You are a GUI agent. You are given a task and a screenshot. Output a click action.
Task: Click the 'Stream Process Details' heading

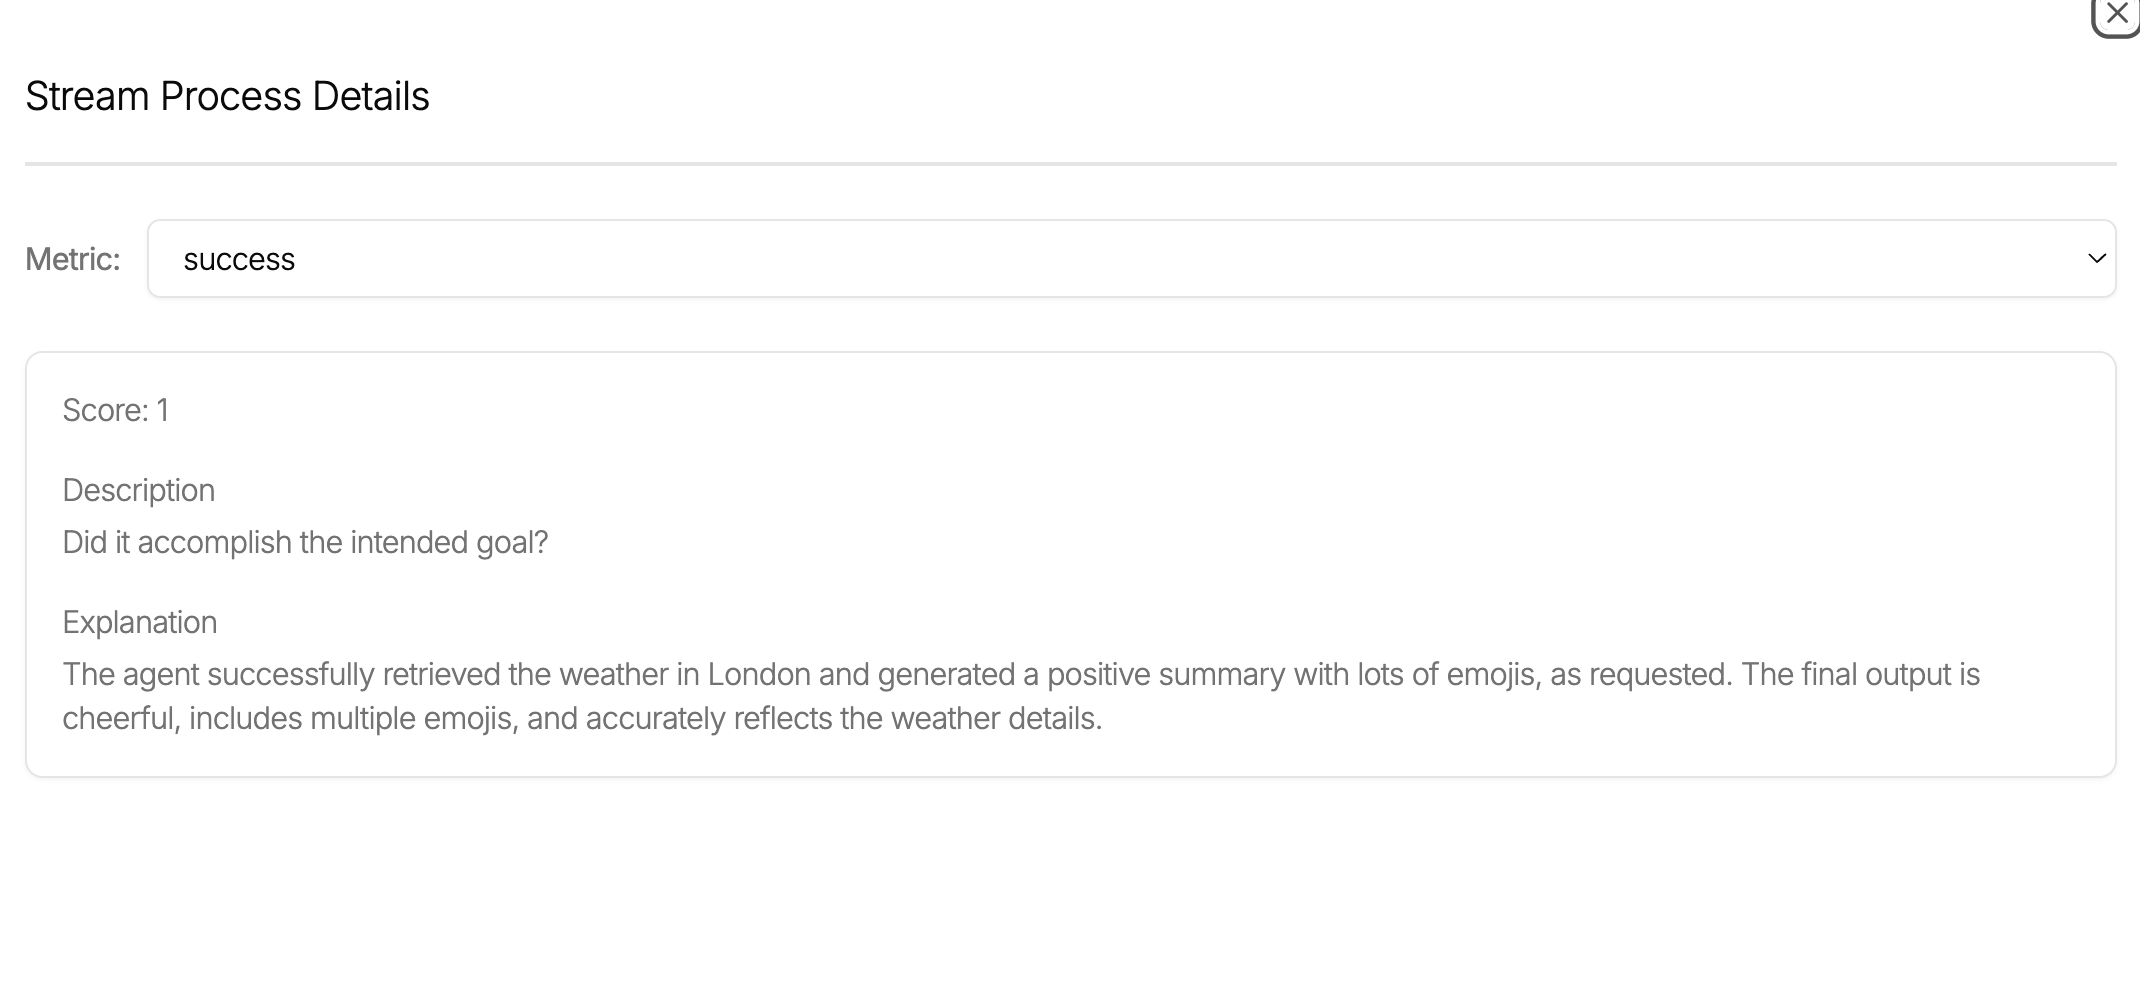[x=227, y=97]
